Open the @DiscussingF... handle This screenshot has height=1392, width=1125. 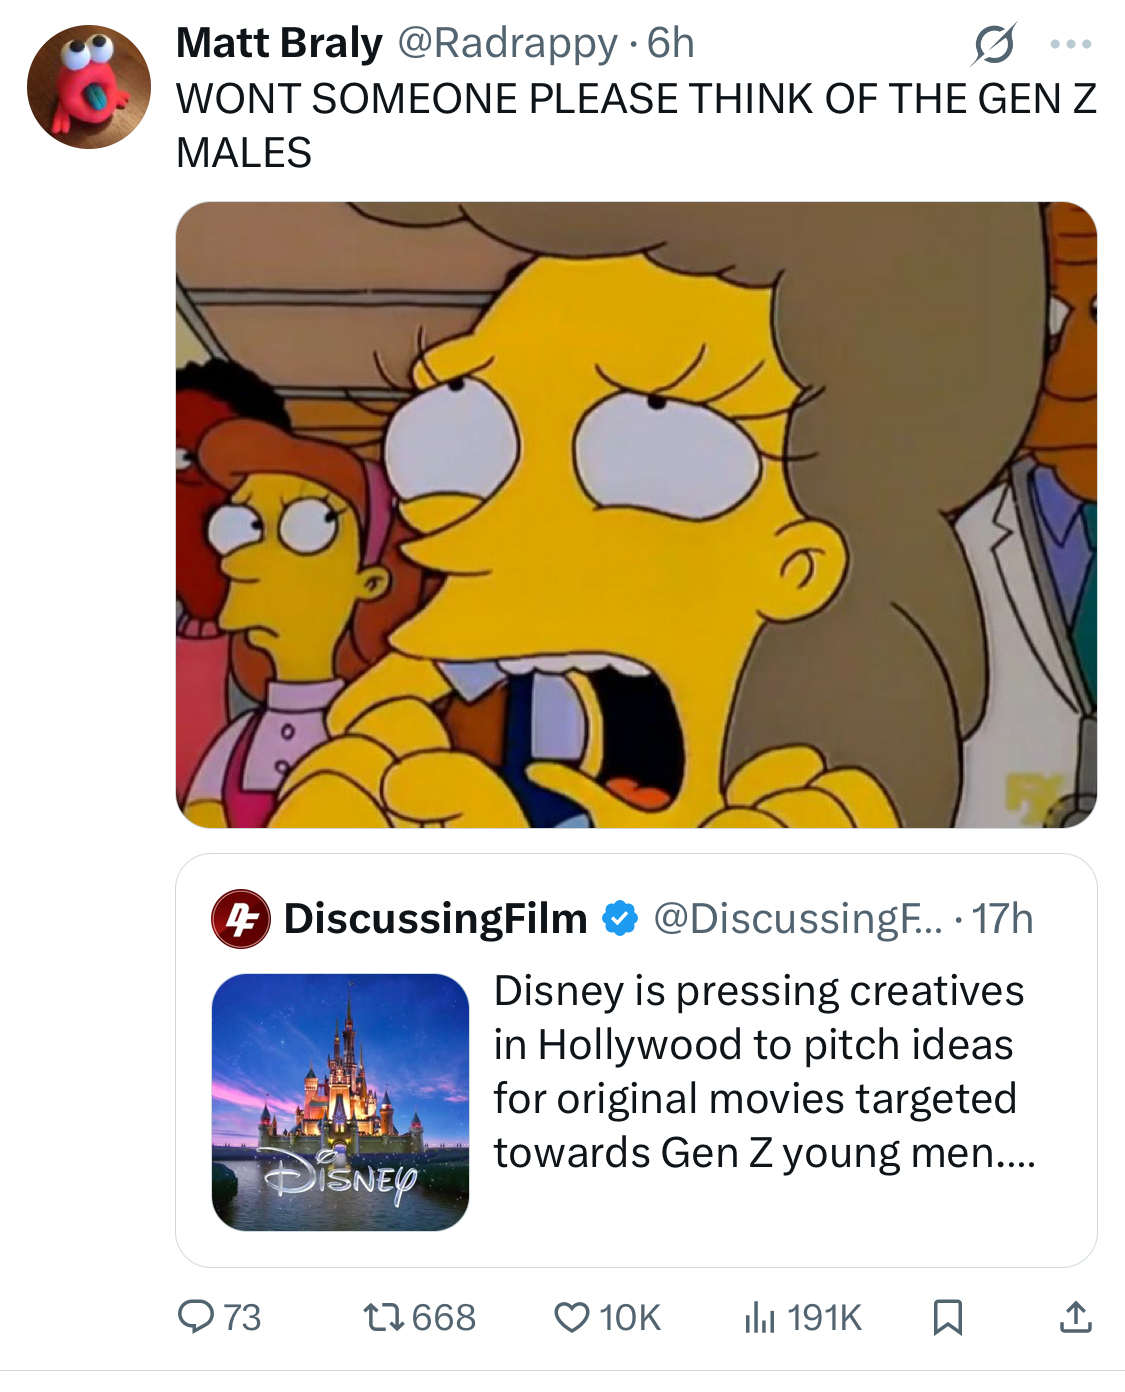tap(797, 918)
